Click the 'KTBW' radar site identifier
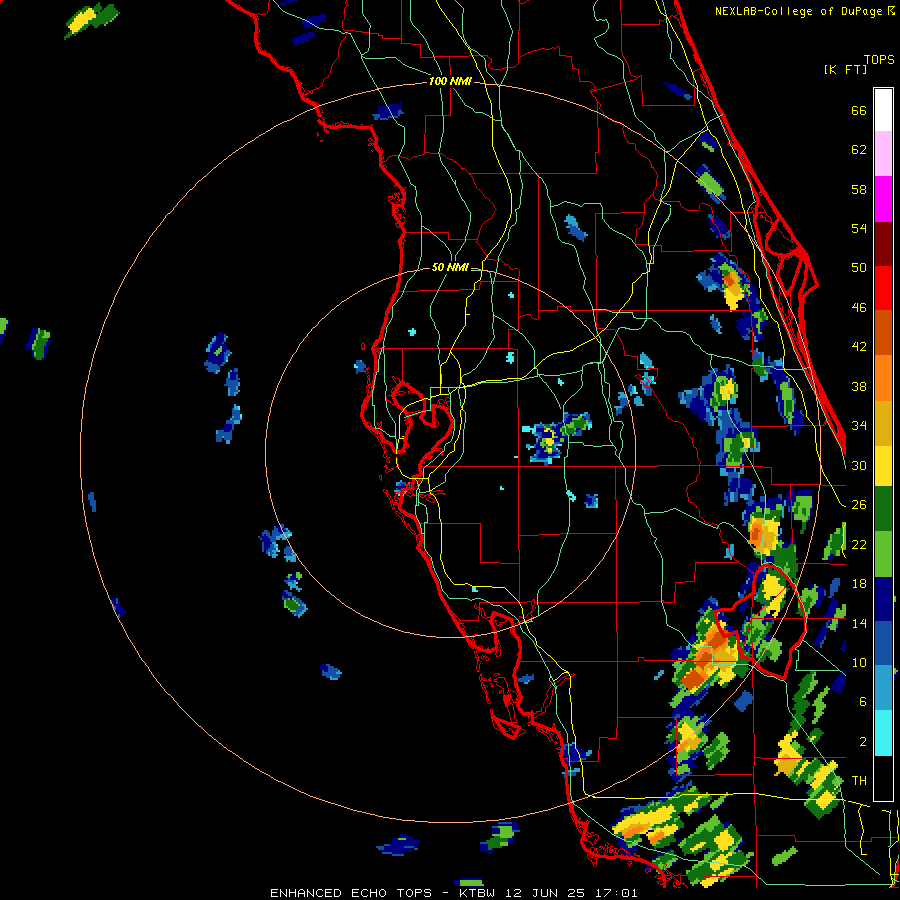The height and width of the screenshot is (900, 900). point(478,893)
